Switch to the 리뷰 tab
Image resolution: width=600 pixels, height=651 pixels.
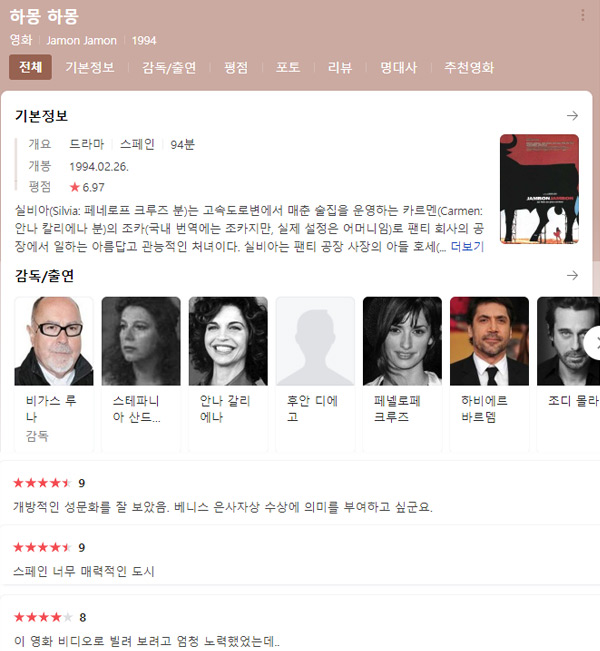[340, 67]
